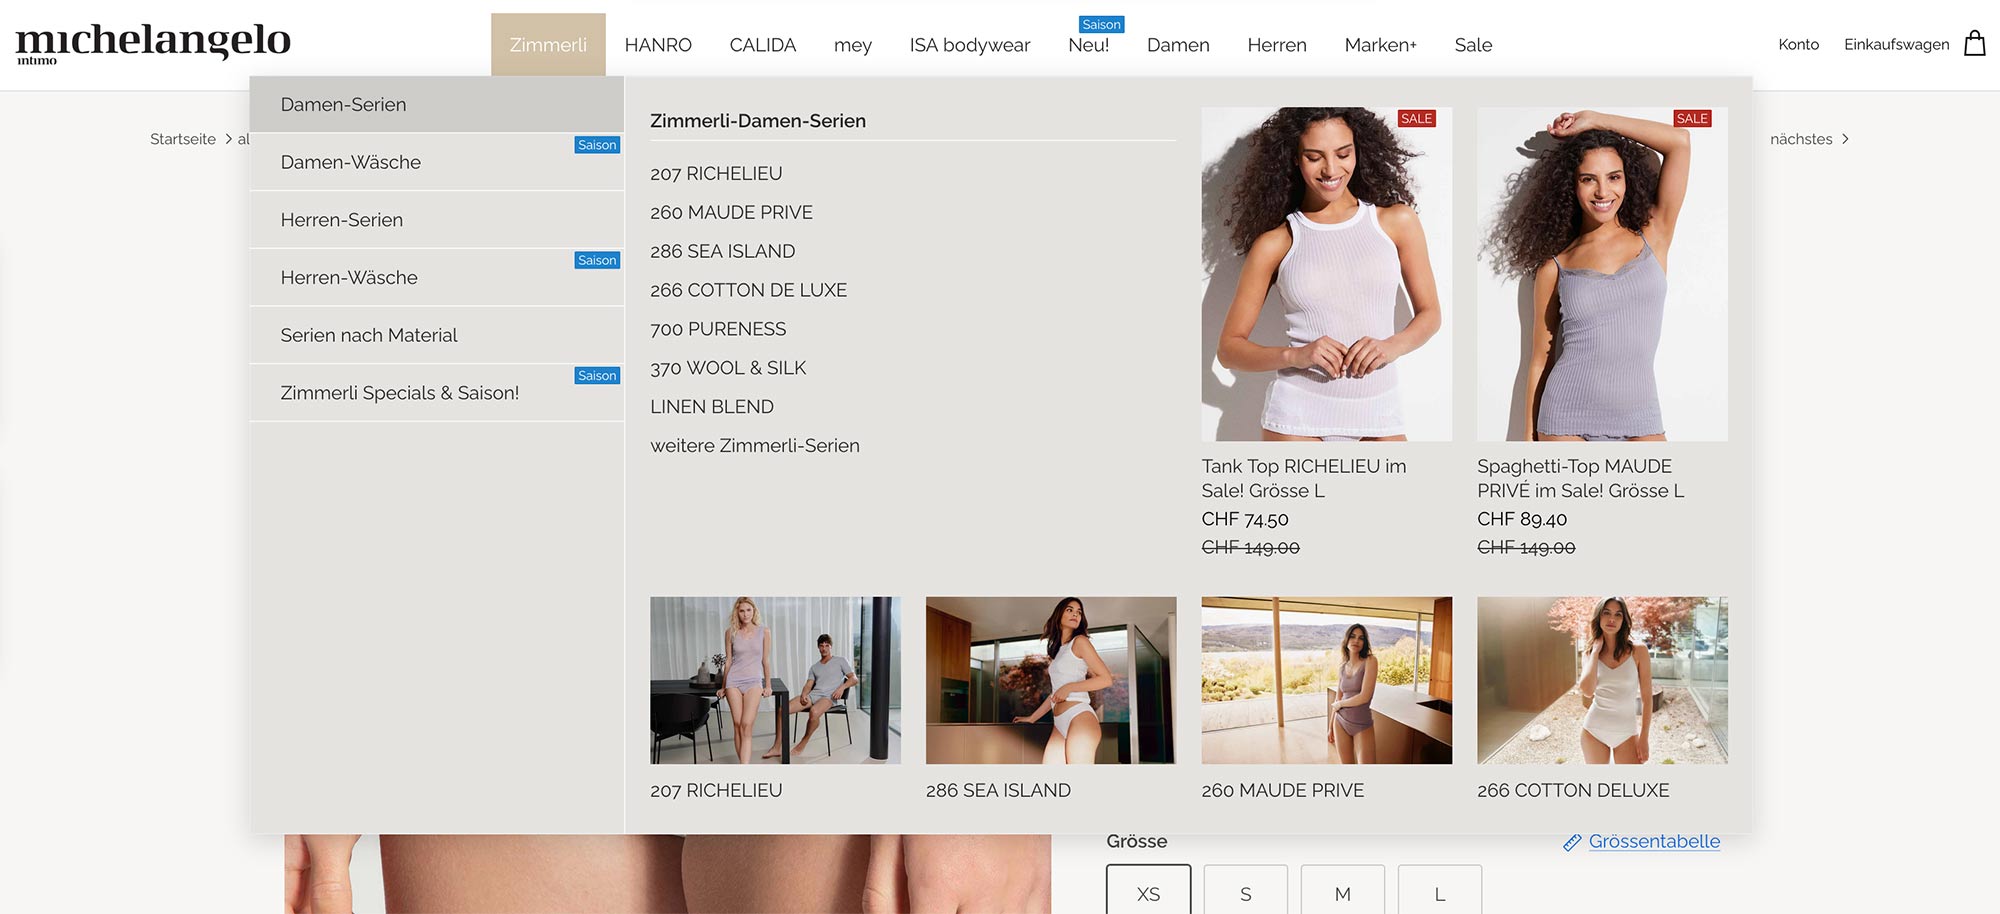
Task: Open Spaghetti-Top MAUDE PRIVÉ product image
Action: [x=1602, y=274]
